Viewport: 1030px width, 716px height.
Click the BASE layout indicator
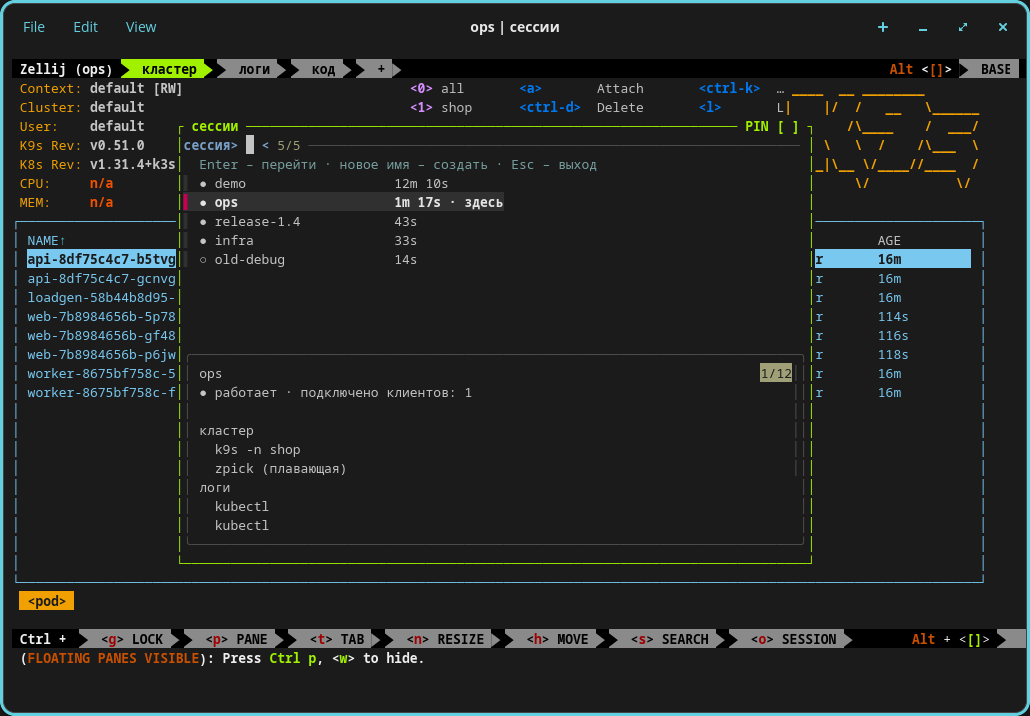tap(995, 69)
